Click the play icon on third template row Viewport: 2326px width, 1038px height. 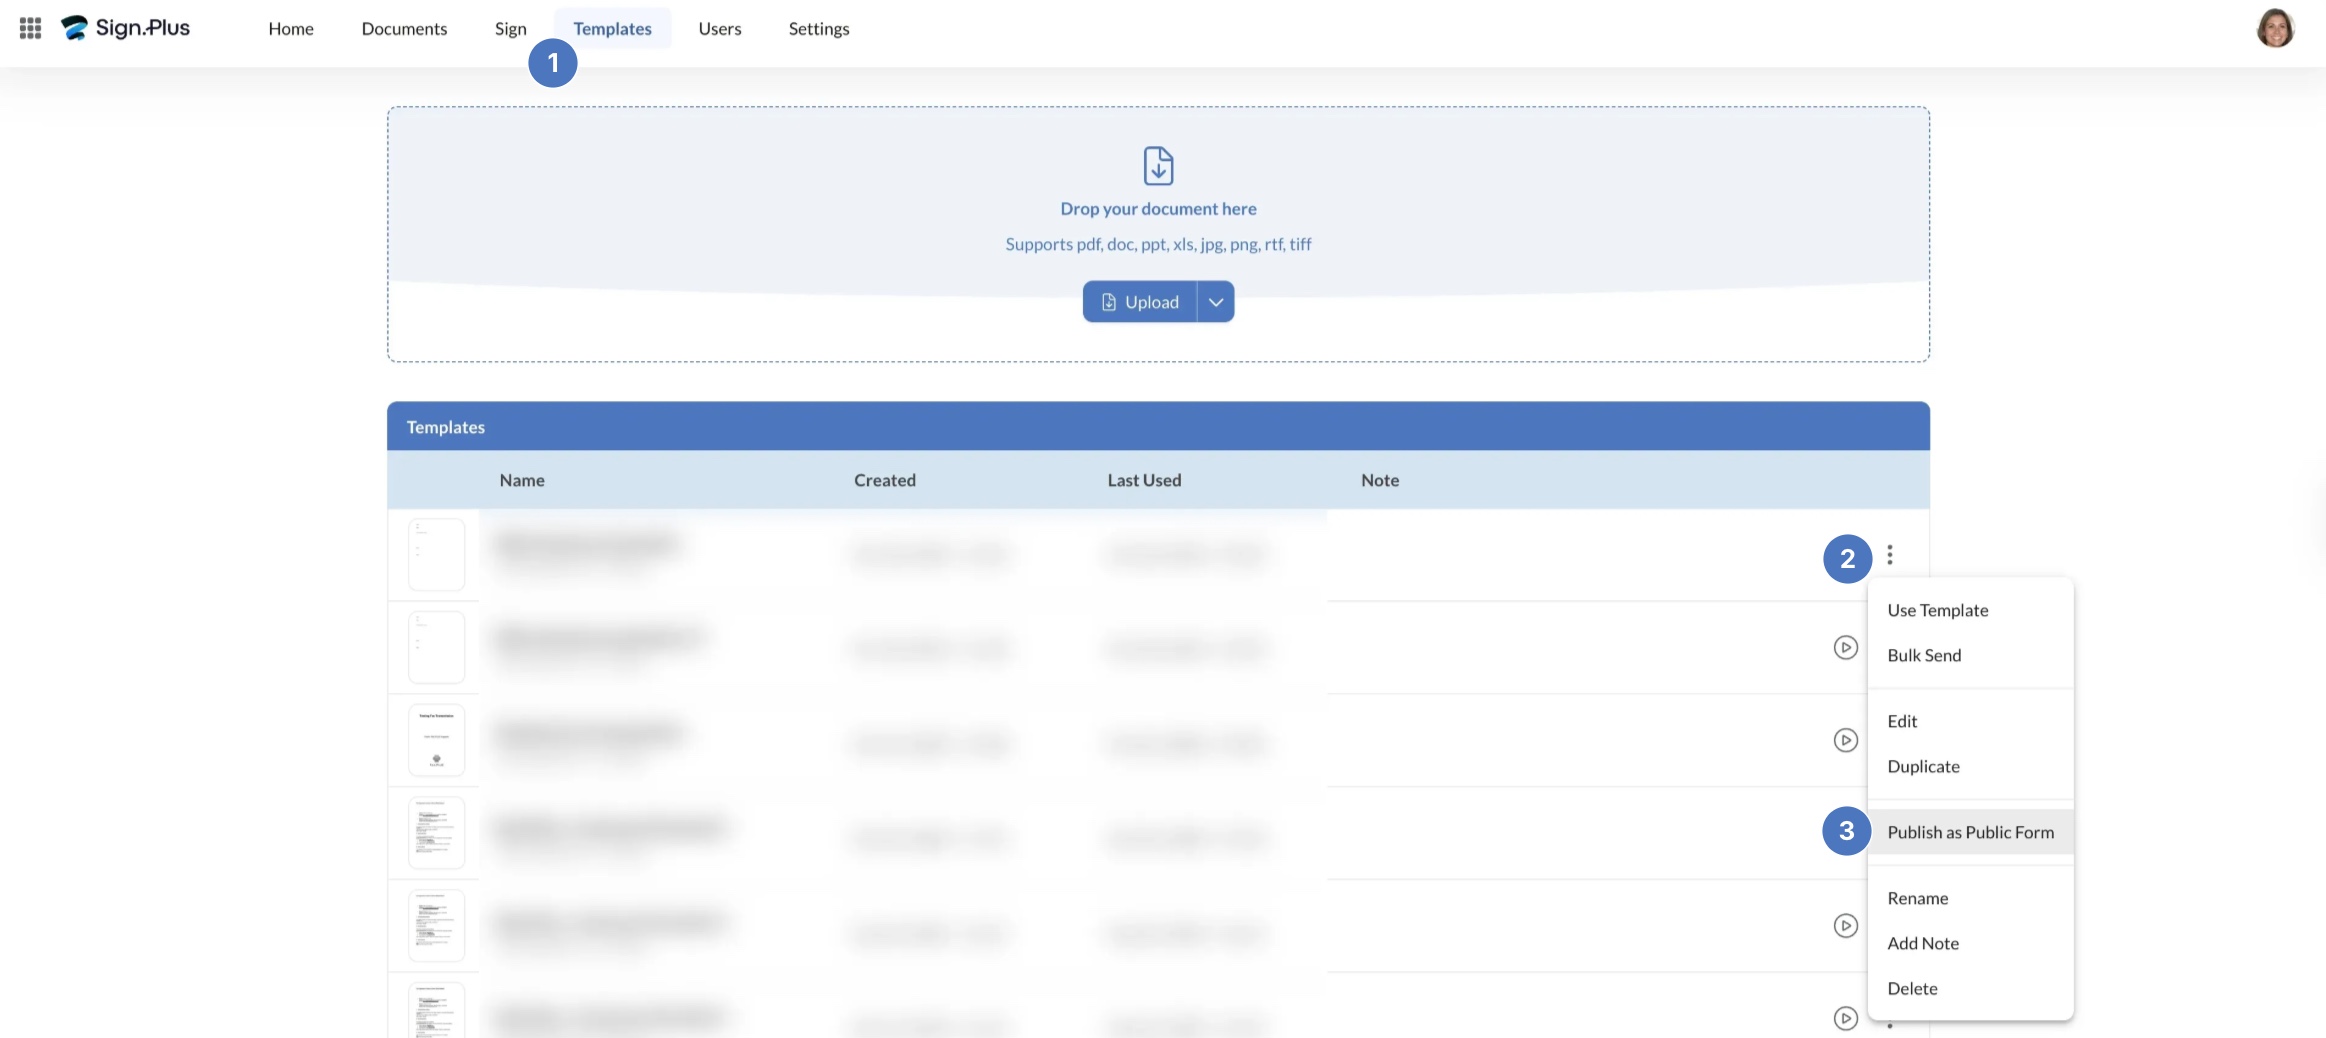tap(1845, 741)
